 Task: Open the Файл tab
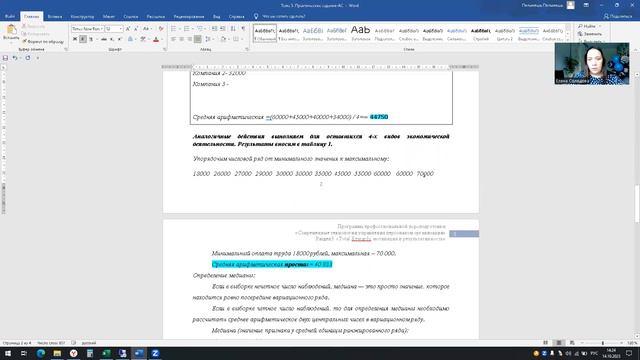pos(10,16)
